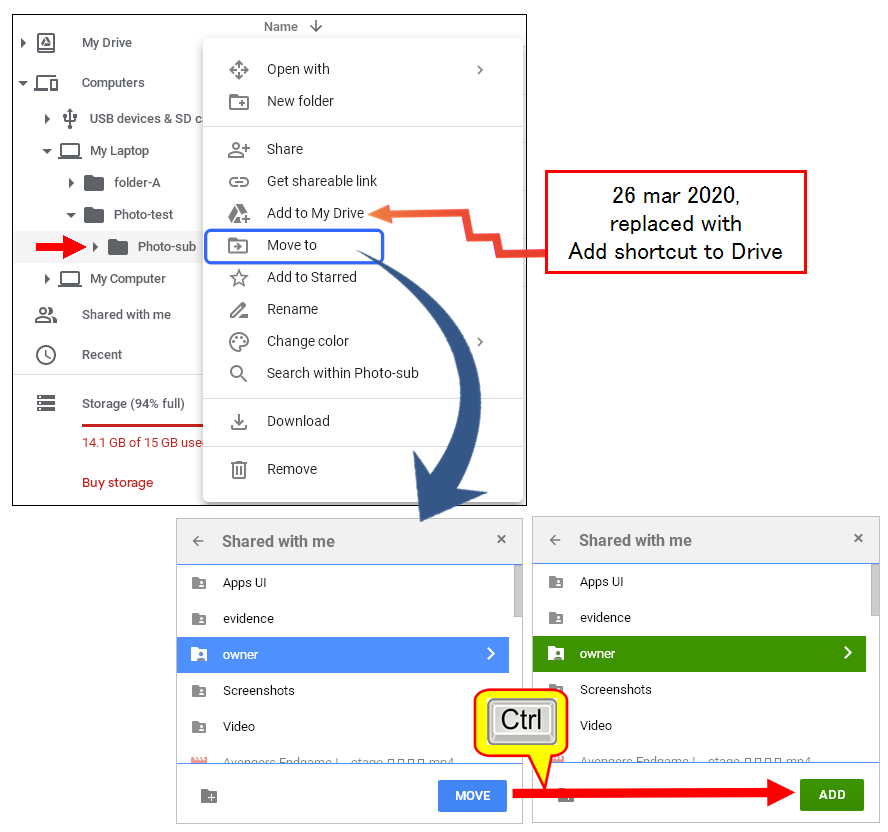Viewport: 888px width, 832px height.
Task: Open owner folder chevron in Move dialog
Action: [491, 654]
